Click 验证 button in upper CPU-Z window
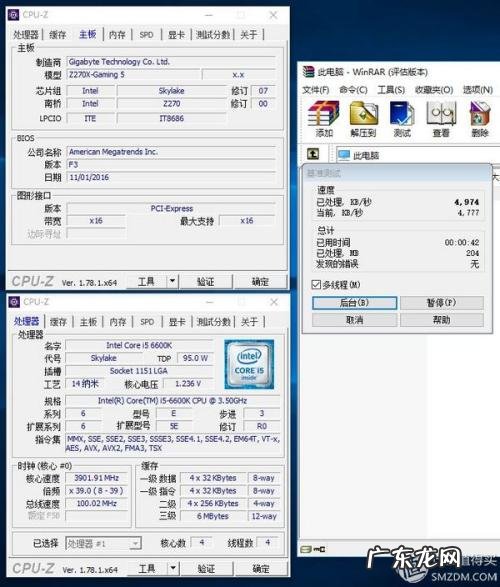 point(205,281)
